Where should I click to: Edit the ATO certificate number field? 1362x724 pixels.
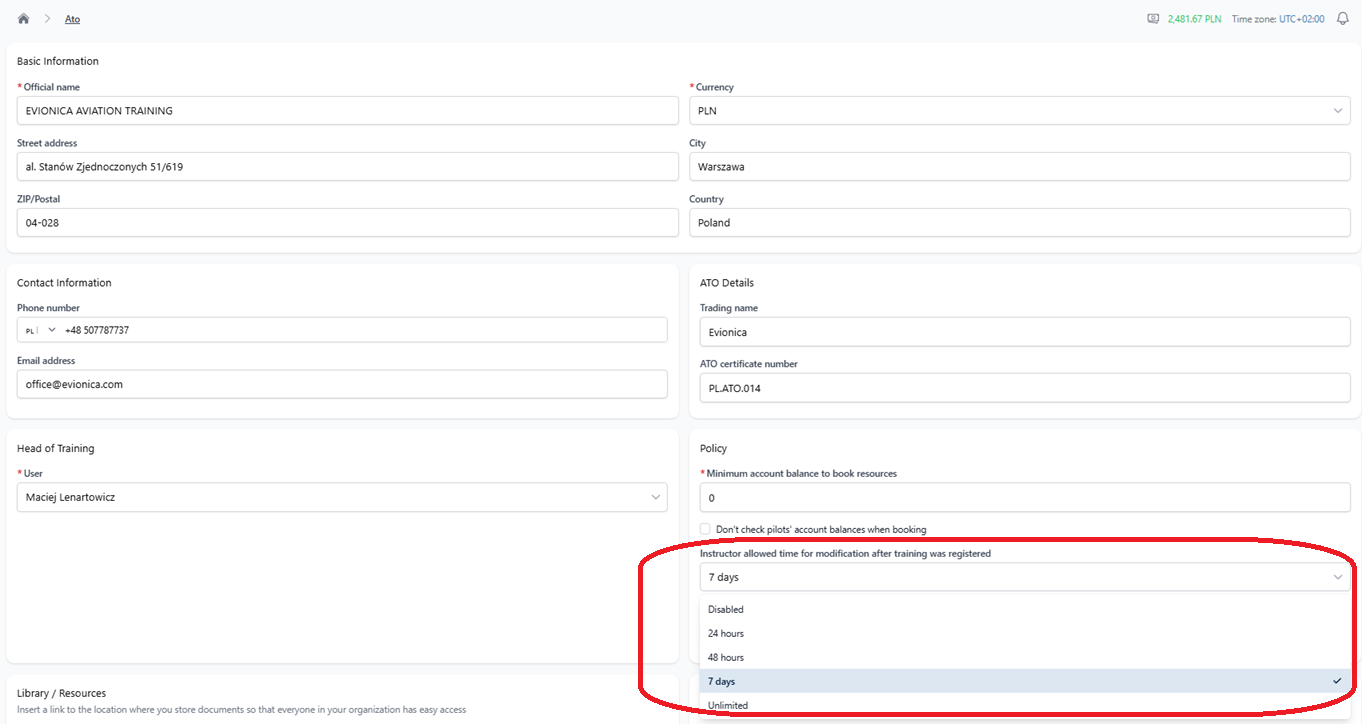1025,388
